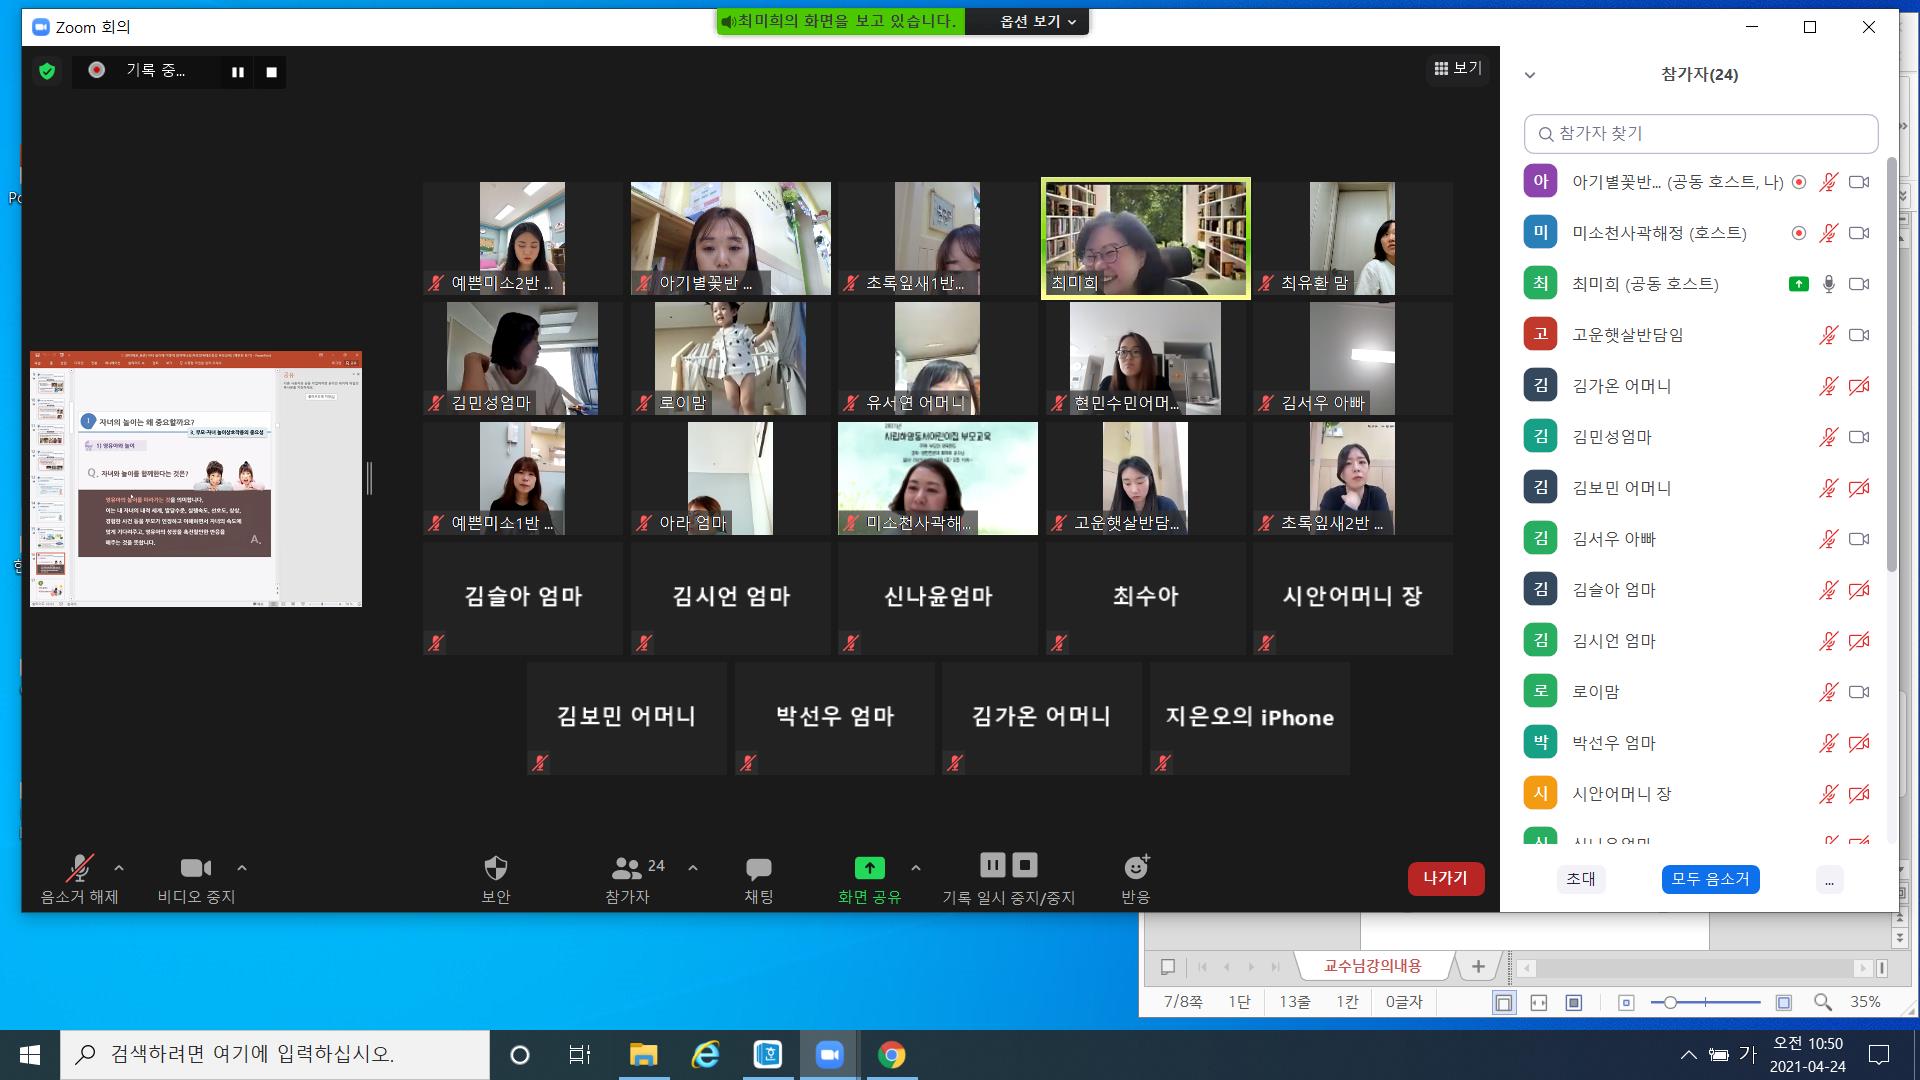Collapse participants panel with chevron
This screenshot has width=1920, height=1080.
point(1529,75)
